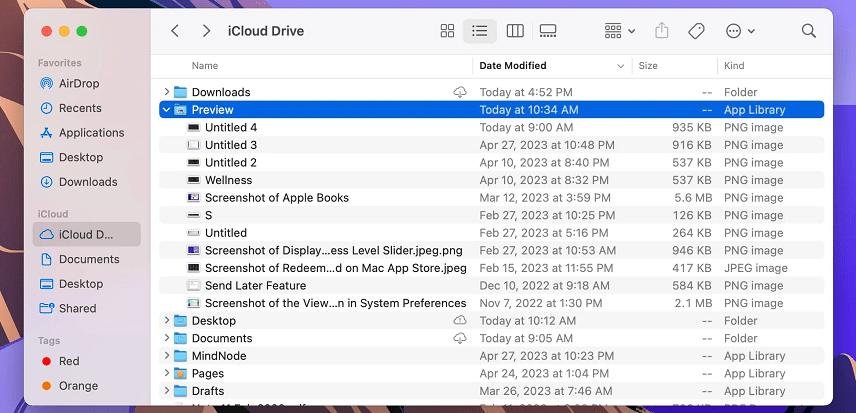Open the Tags toolbar button
Viewport: 856px width, 413px height.
(x=696, y=31)
